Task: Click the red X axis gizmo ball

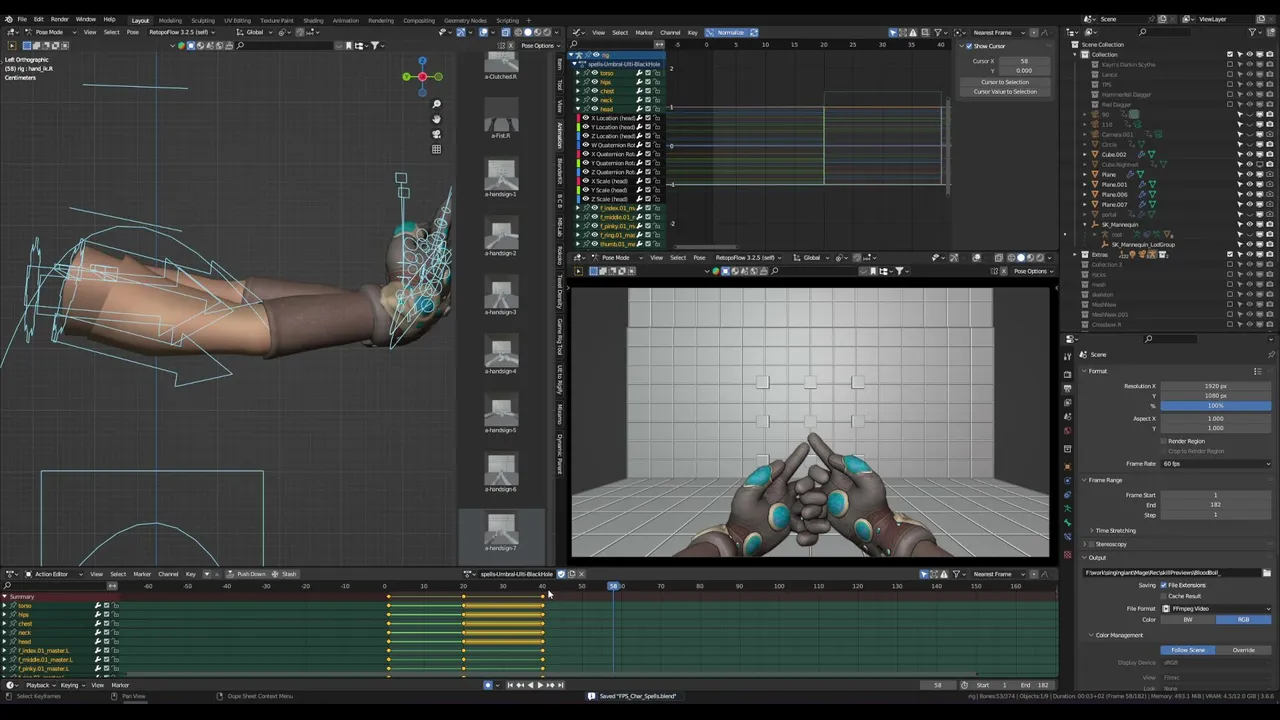Action: [423, 77]
